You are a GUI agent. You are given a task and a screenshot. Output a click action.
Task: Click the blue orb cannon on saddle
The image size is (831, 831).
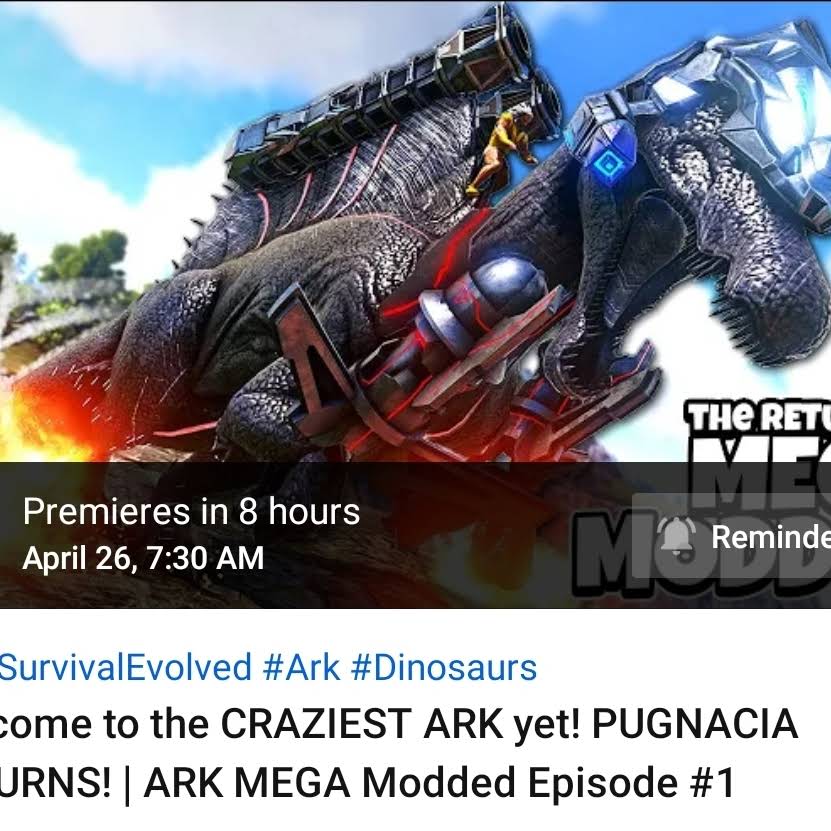503,286
